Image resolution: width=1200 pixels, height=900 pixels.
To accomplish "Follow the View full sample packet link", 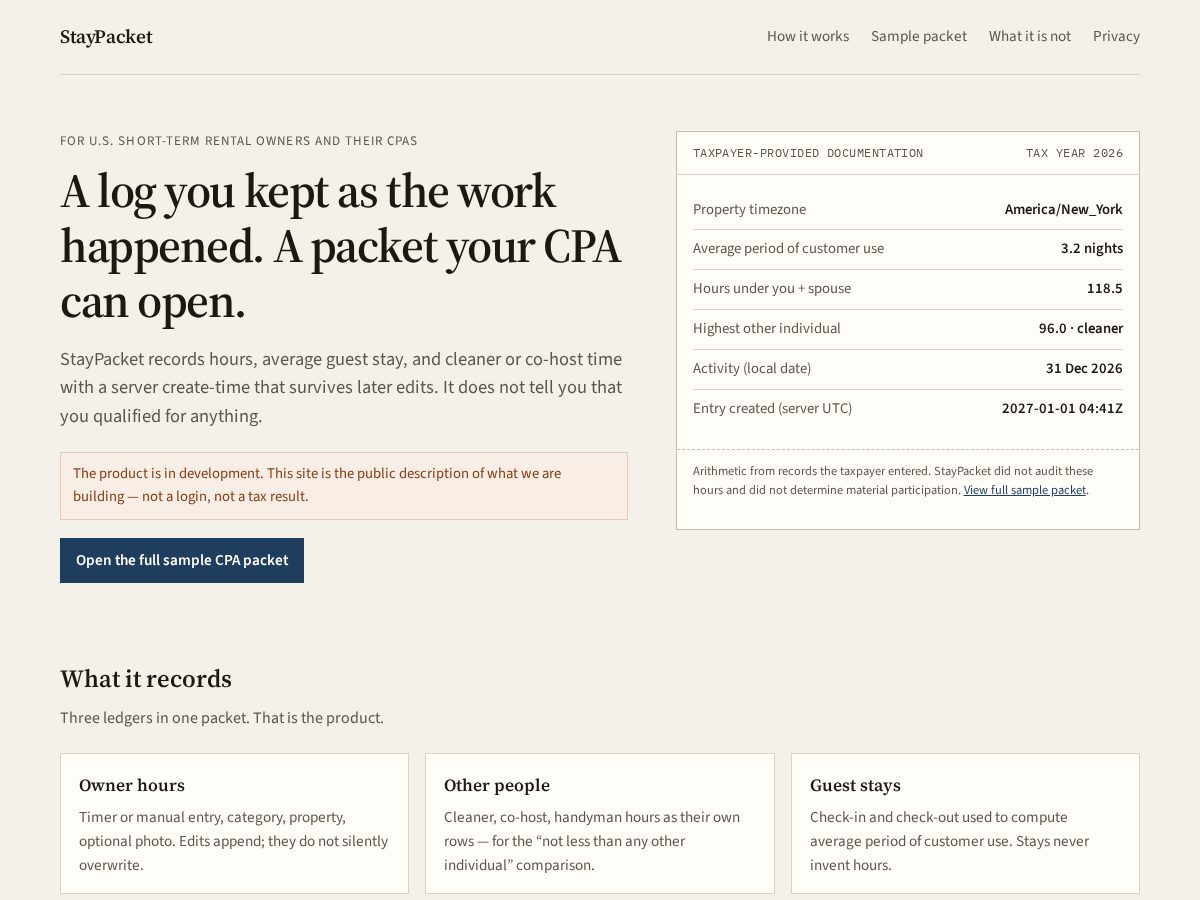I will (x=1025, y=490).
